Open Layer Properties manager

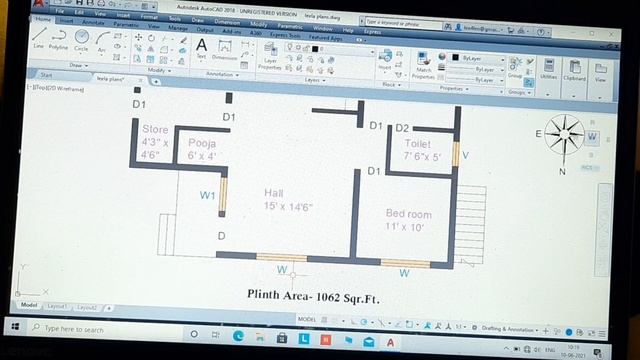point(270,56)
